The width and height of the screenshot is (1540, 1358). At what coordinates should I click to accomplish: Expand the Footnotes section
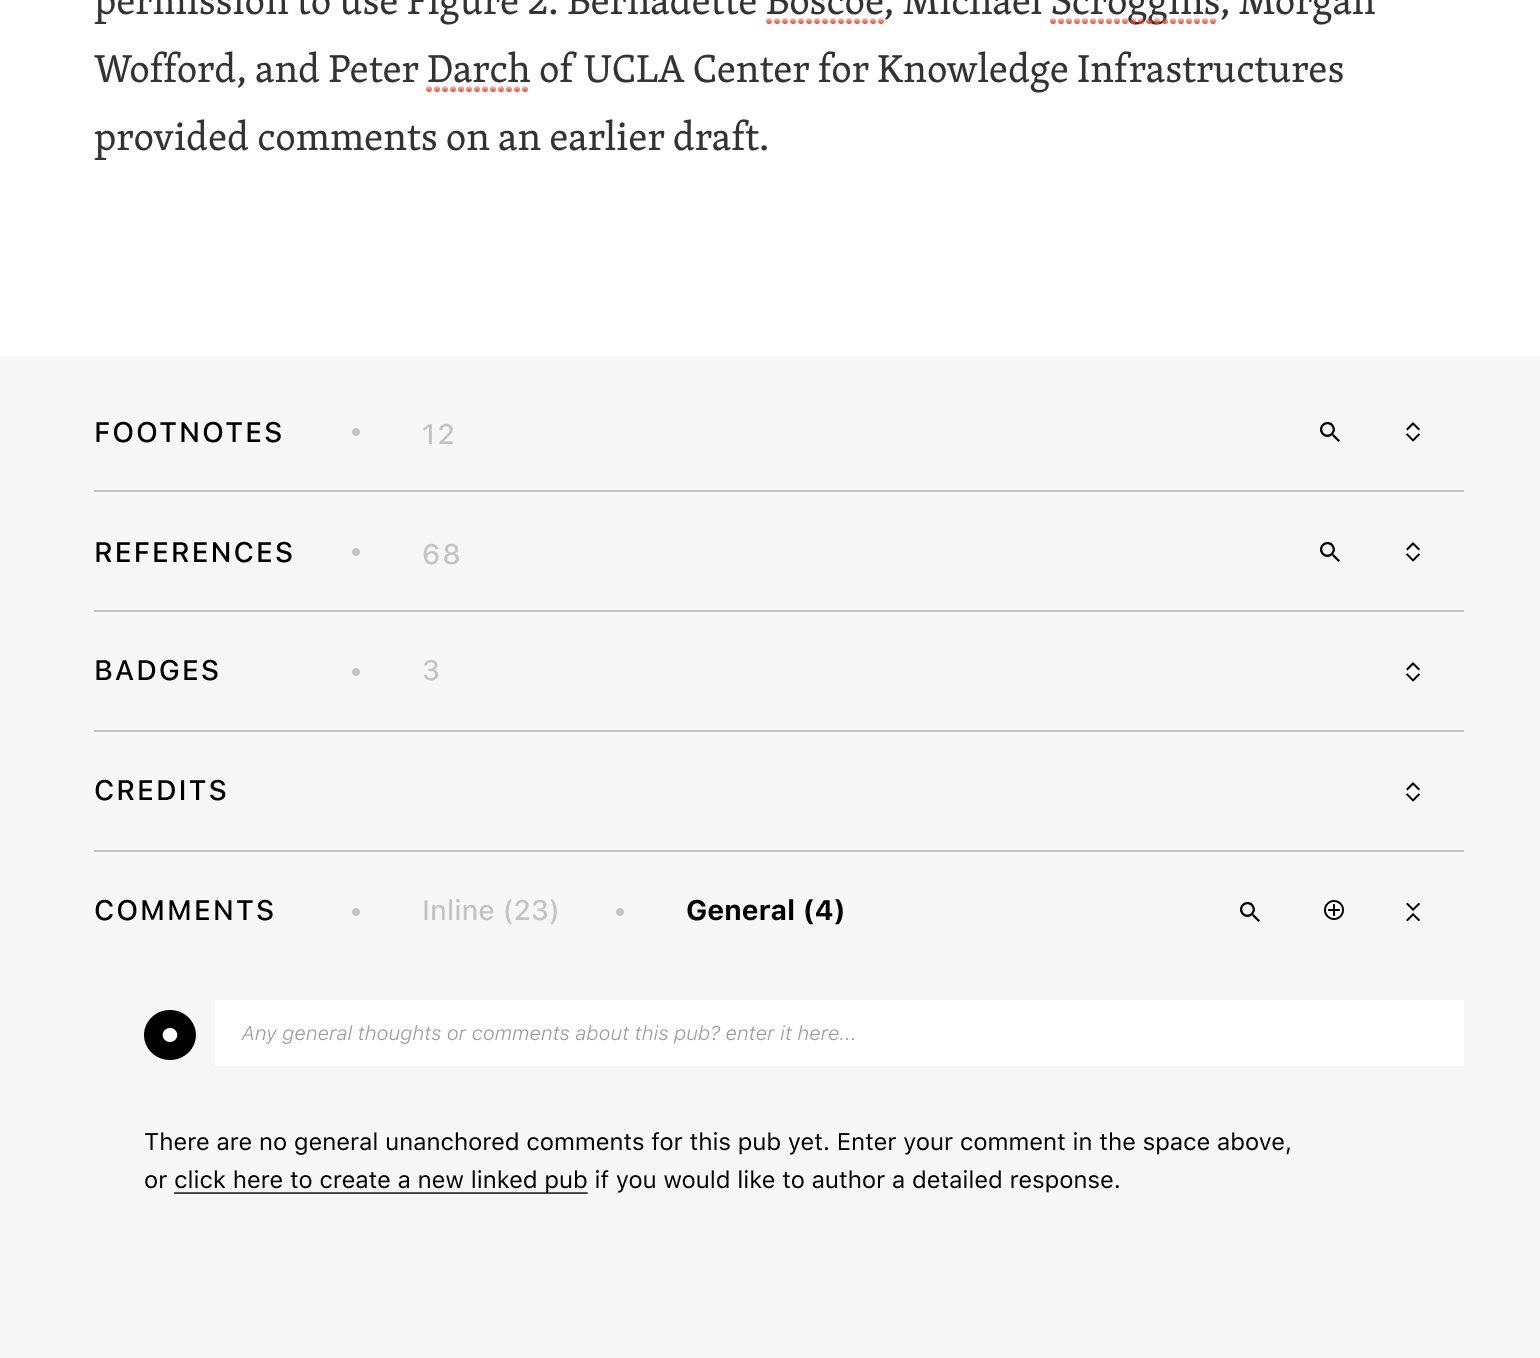(1413, 432)
